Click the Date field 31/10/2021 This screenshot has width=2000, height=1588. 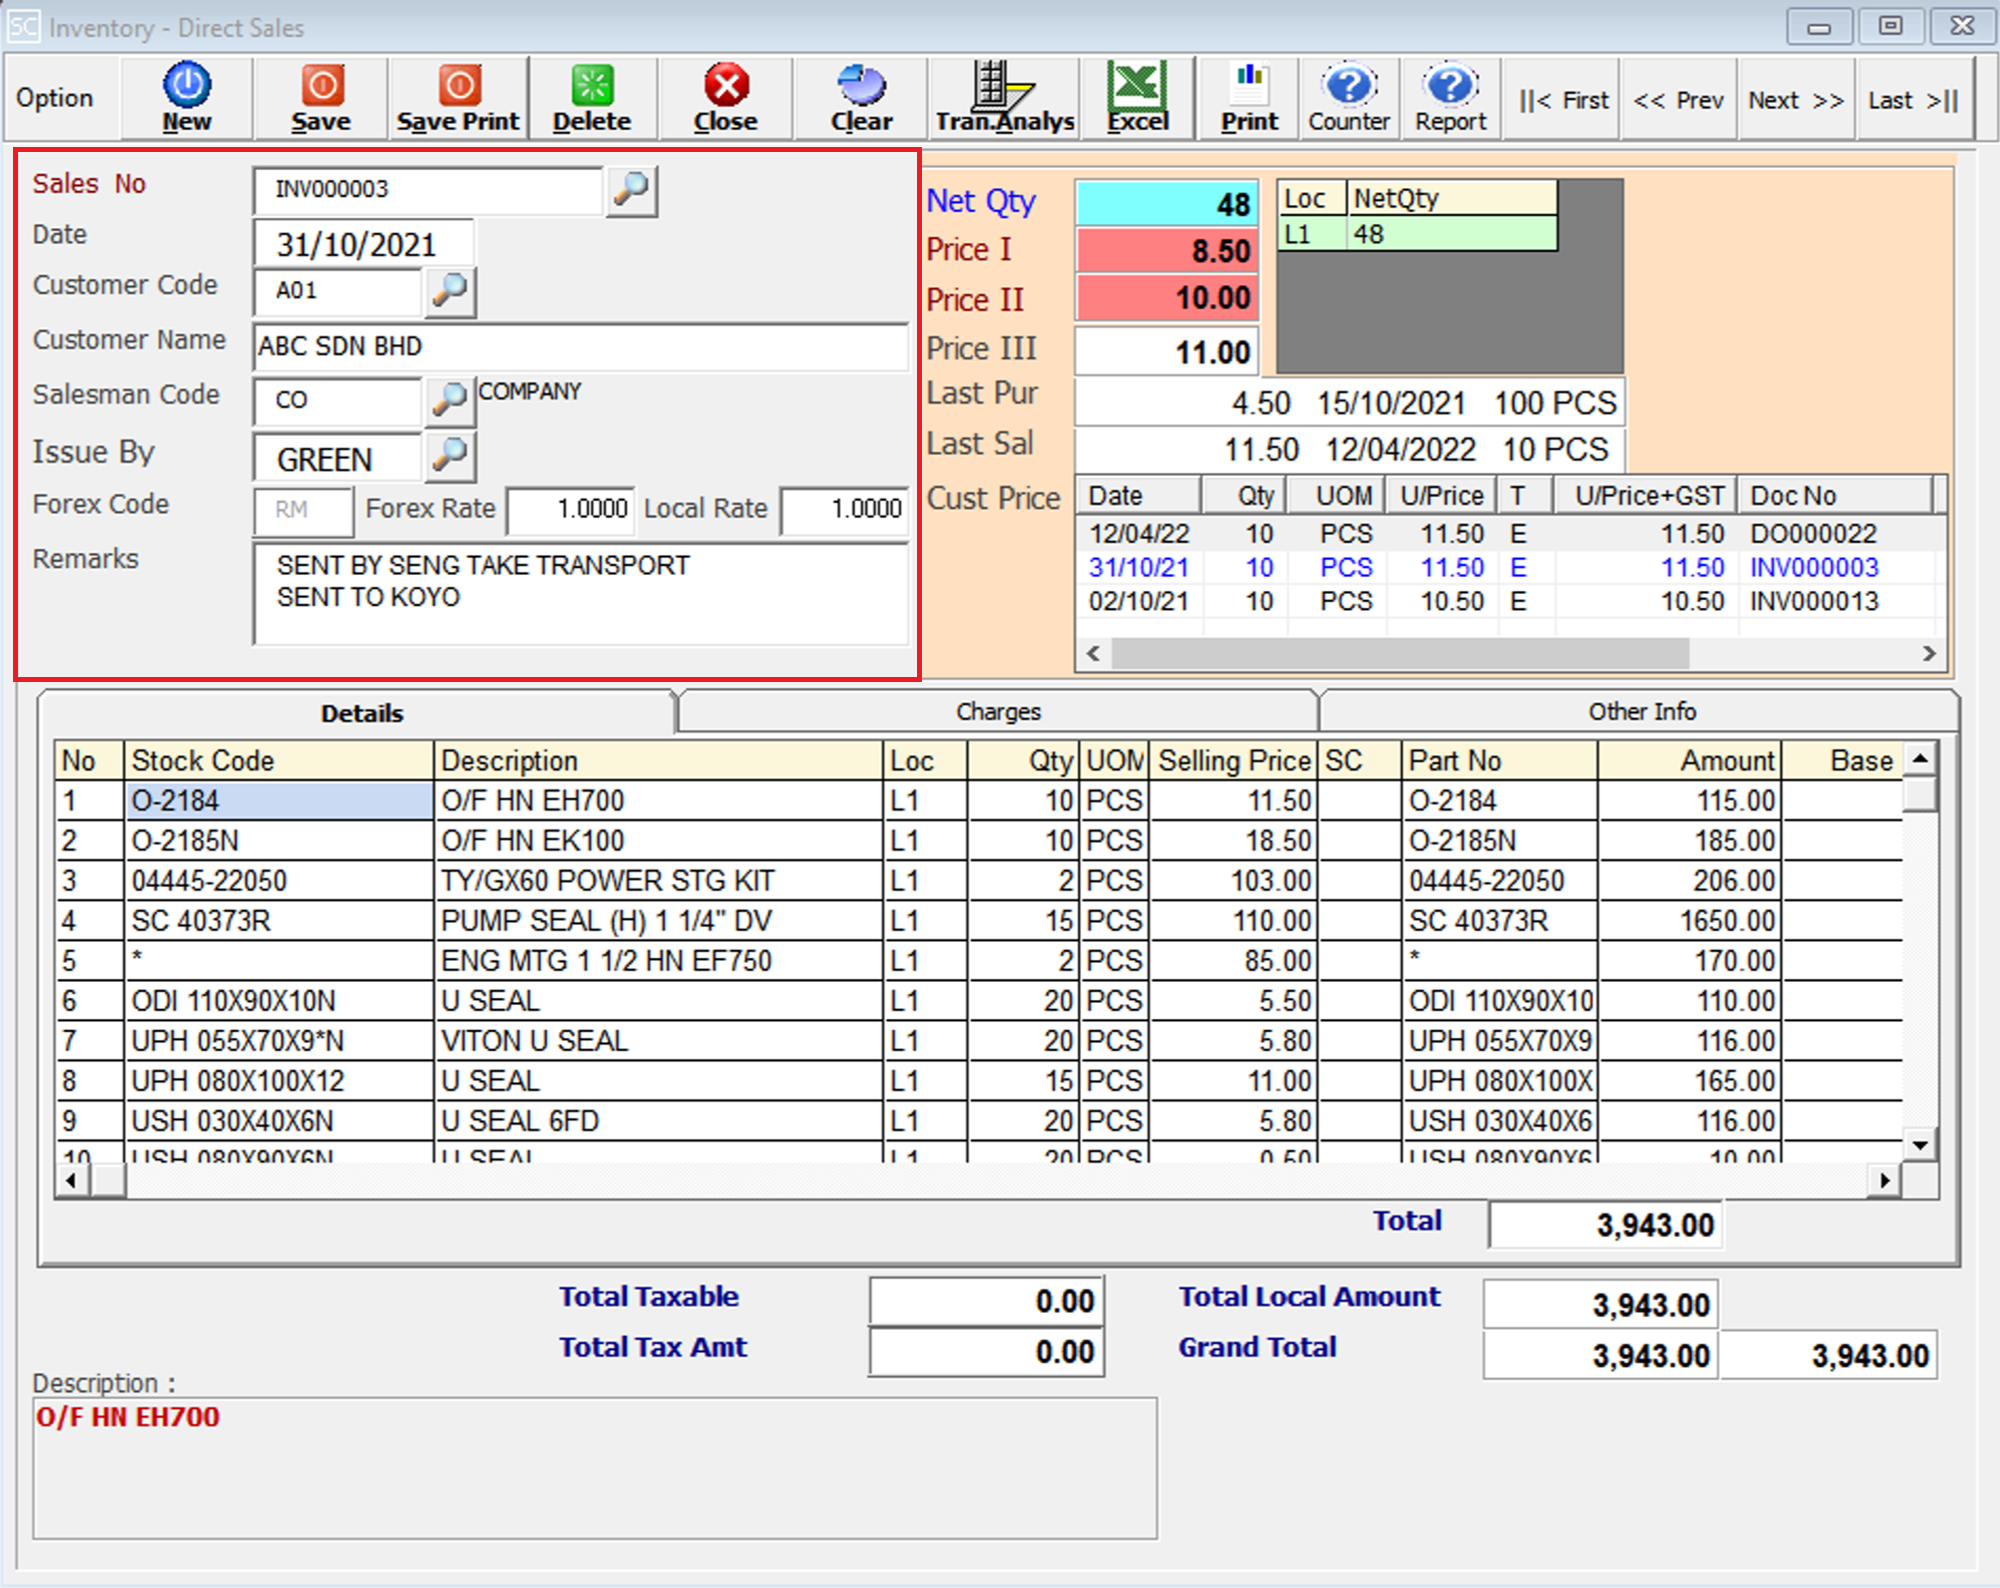point(364,245)
